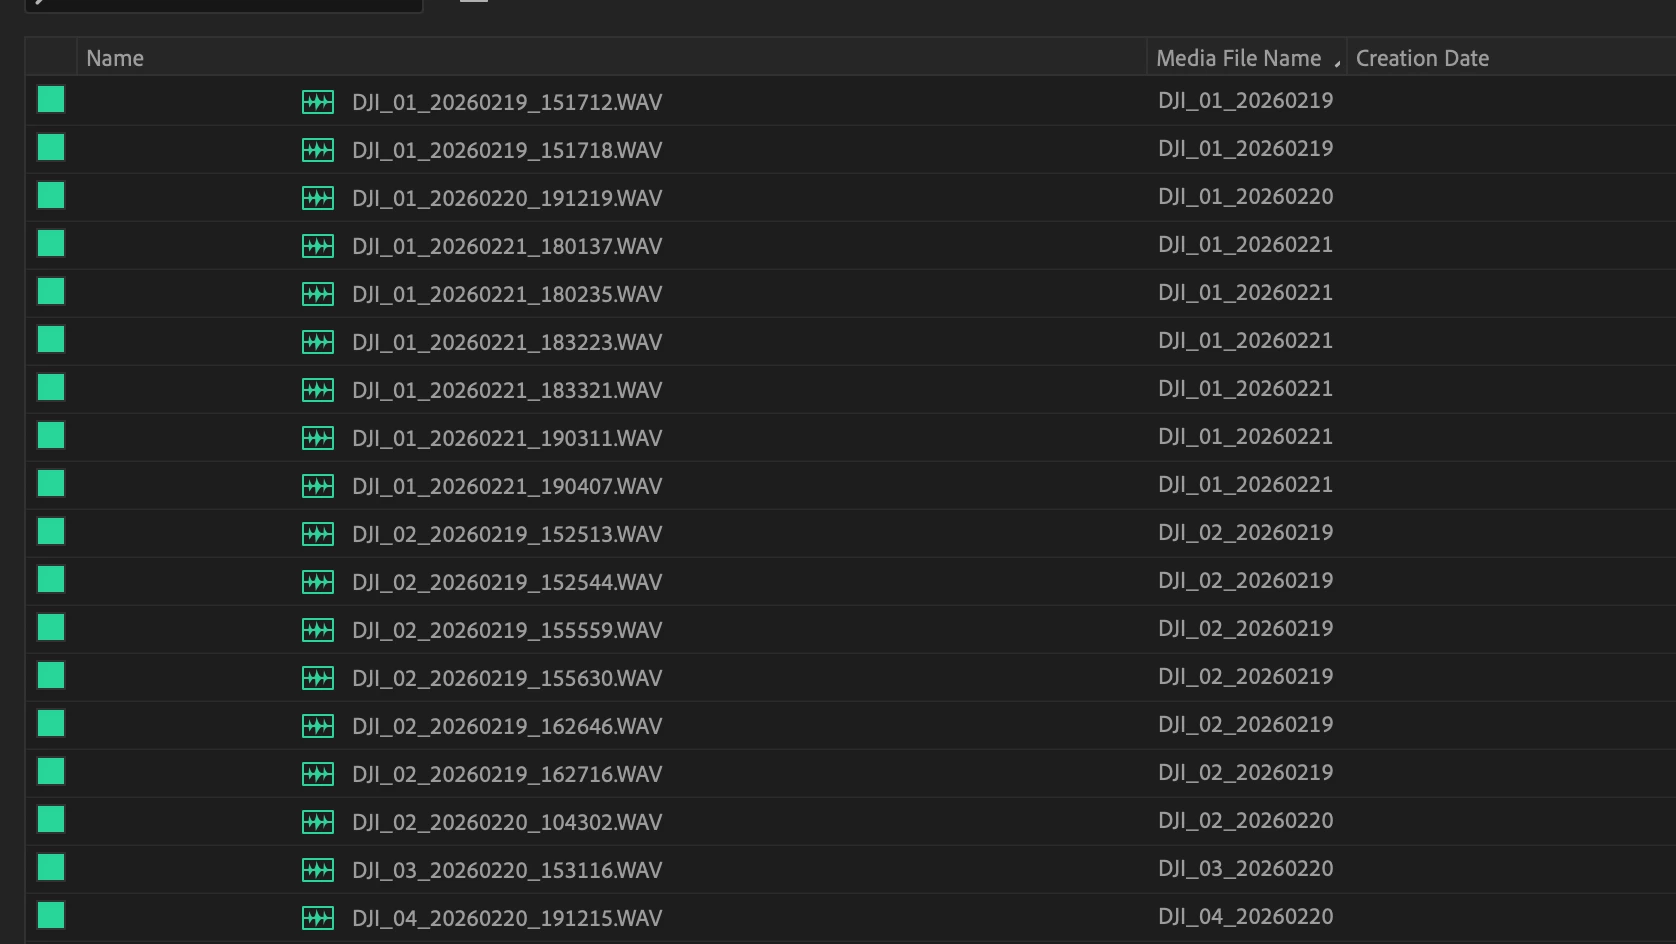
Task: Select clip DJI_01_20260219_151712.WAV
Action: tap(507, 102)
